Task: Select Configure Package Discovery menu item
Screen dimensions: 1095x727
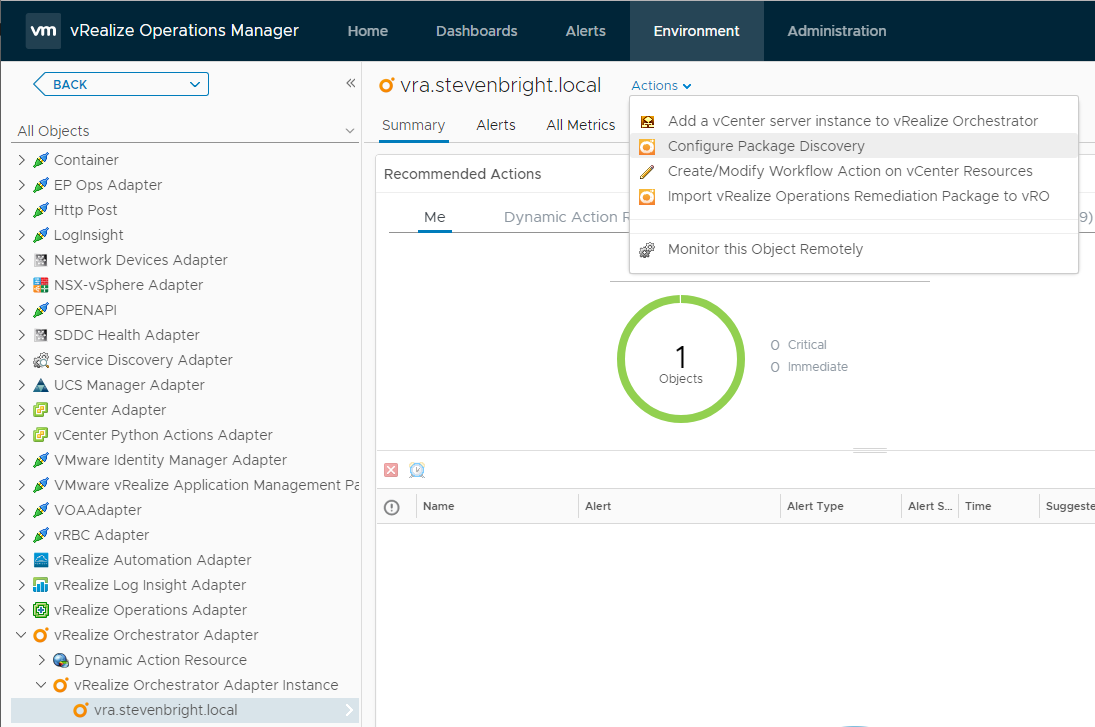Action: pos(766,146)
